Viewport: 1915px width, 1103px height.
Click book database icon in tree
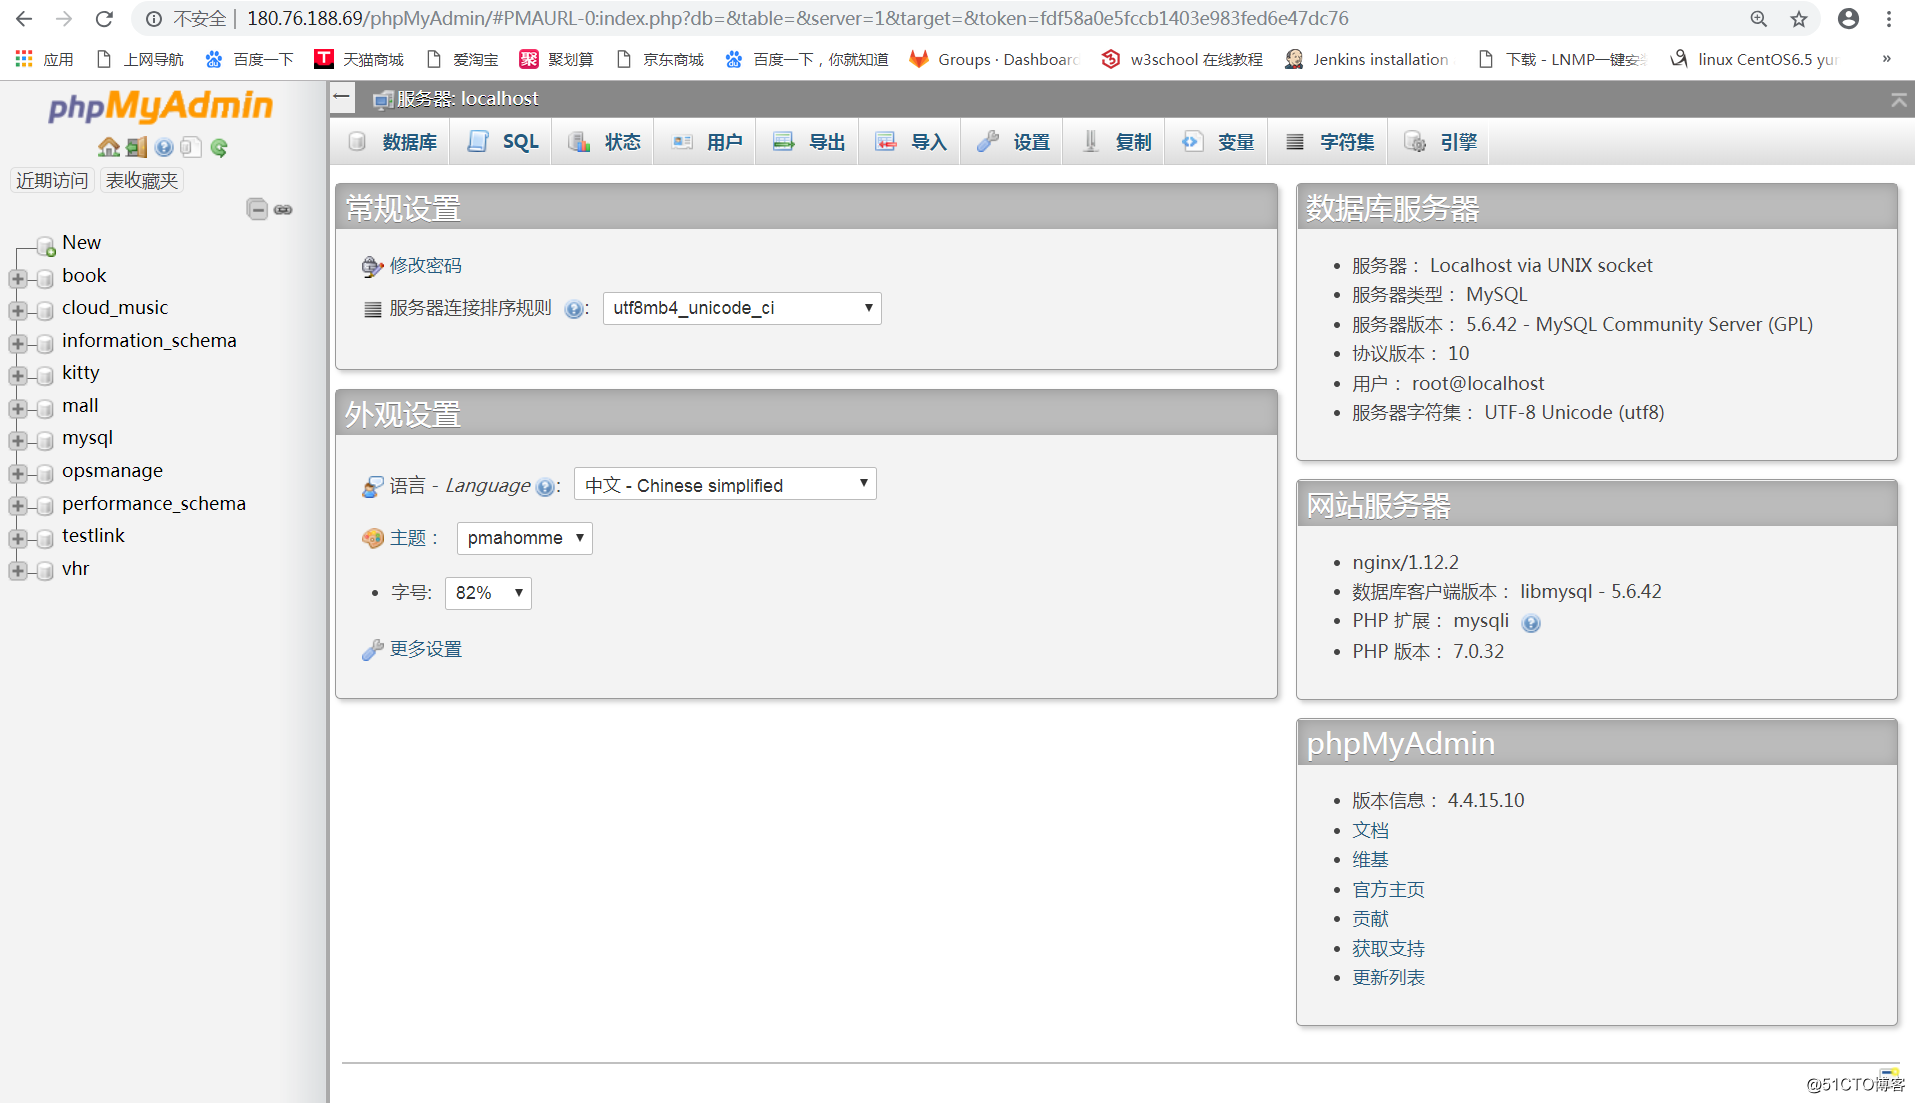tap(45, 278)
